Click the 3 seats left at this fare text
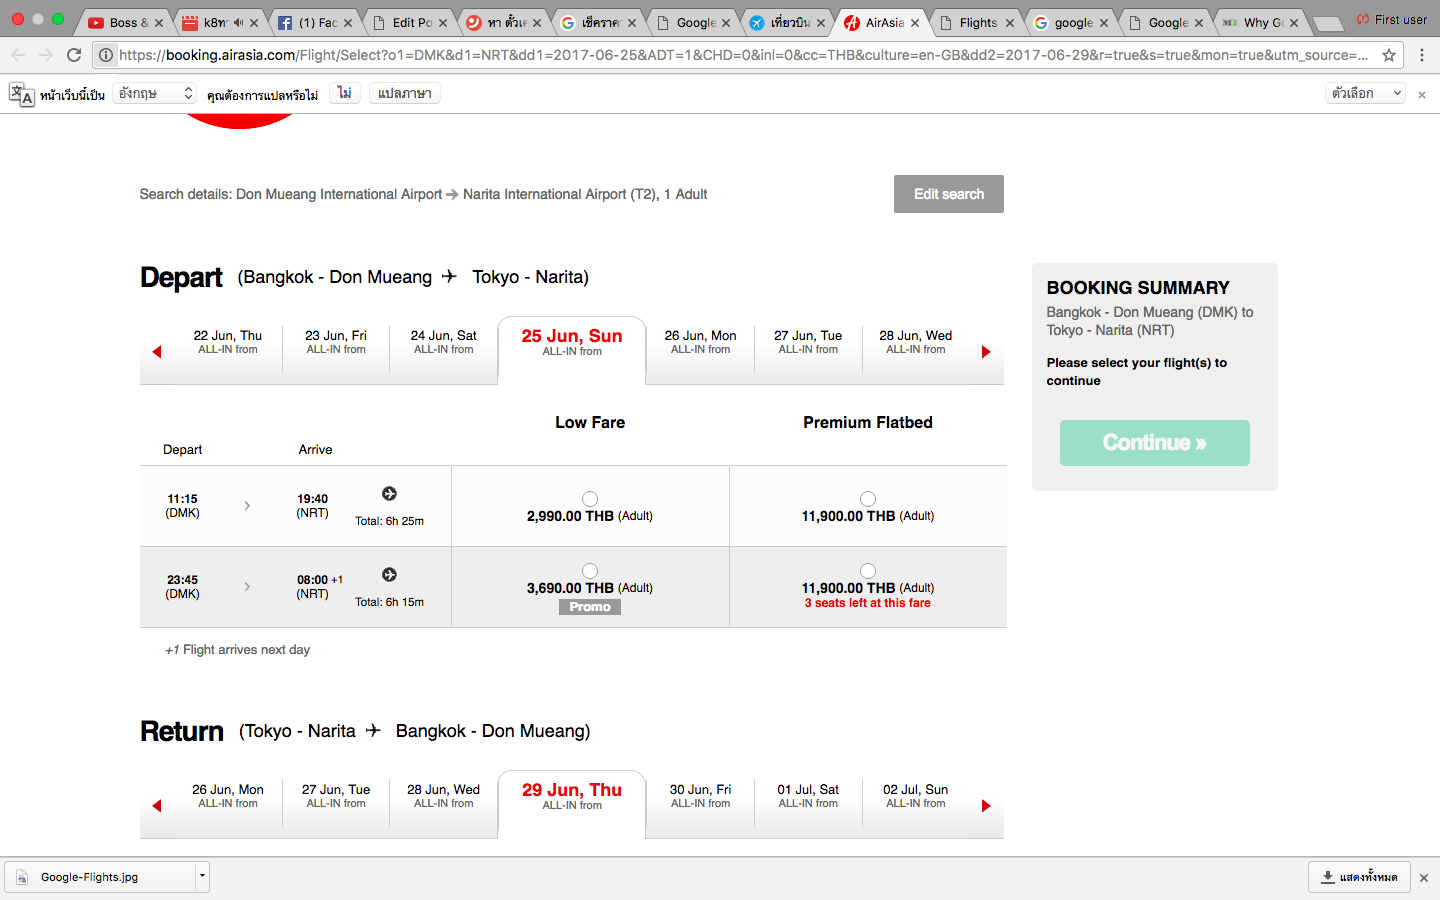The image size is (1440, 900). (868, 603)
